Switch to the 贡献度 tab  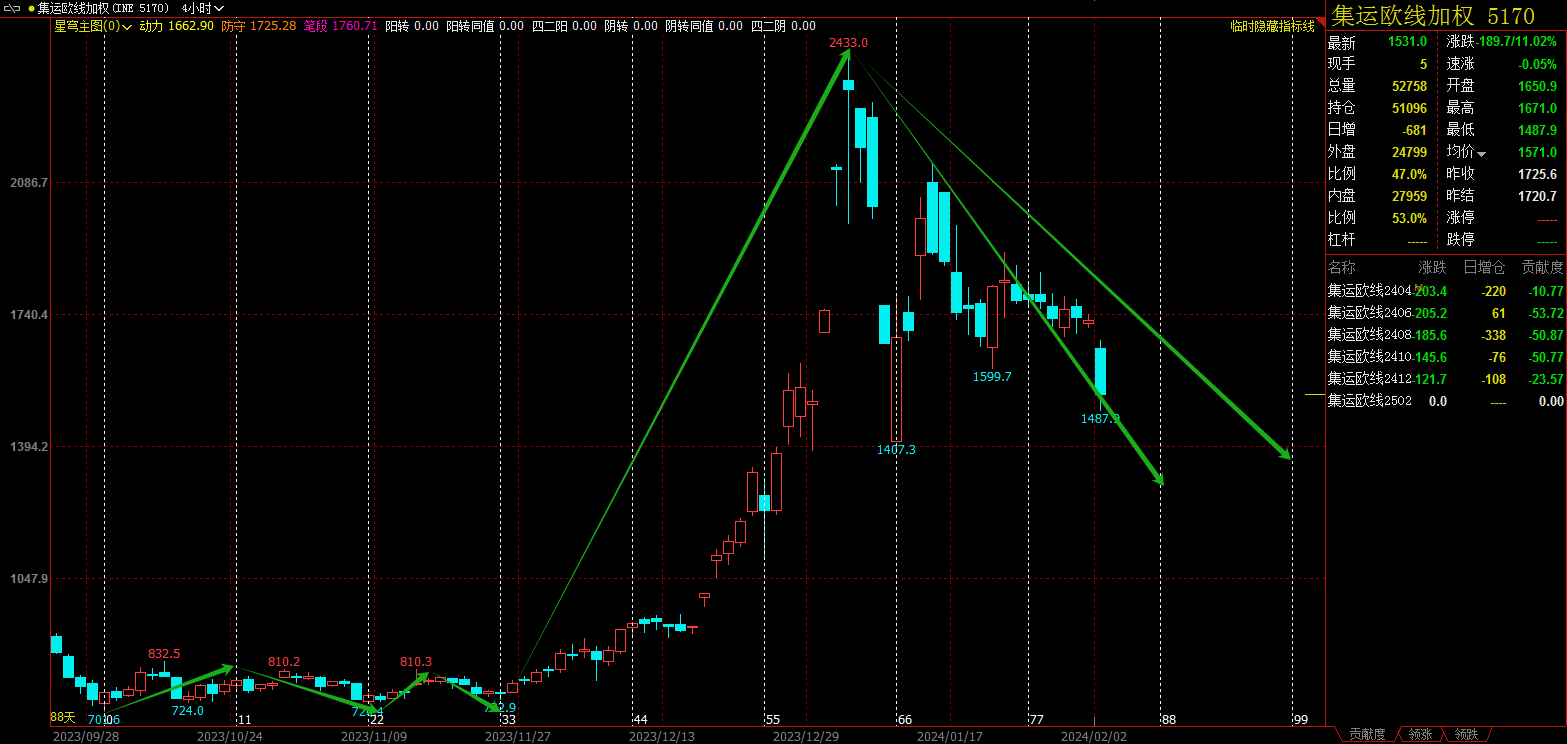coord(1367,734)
